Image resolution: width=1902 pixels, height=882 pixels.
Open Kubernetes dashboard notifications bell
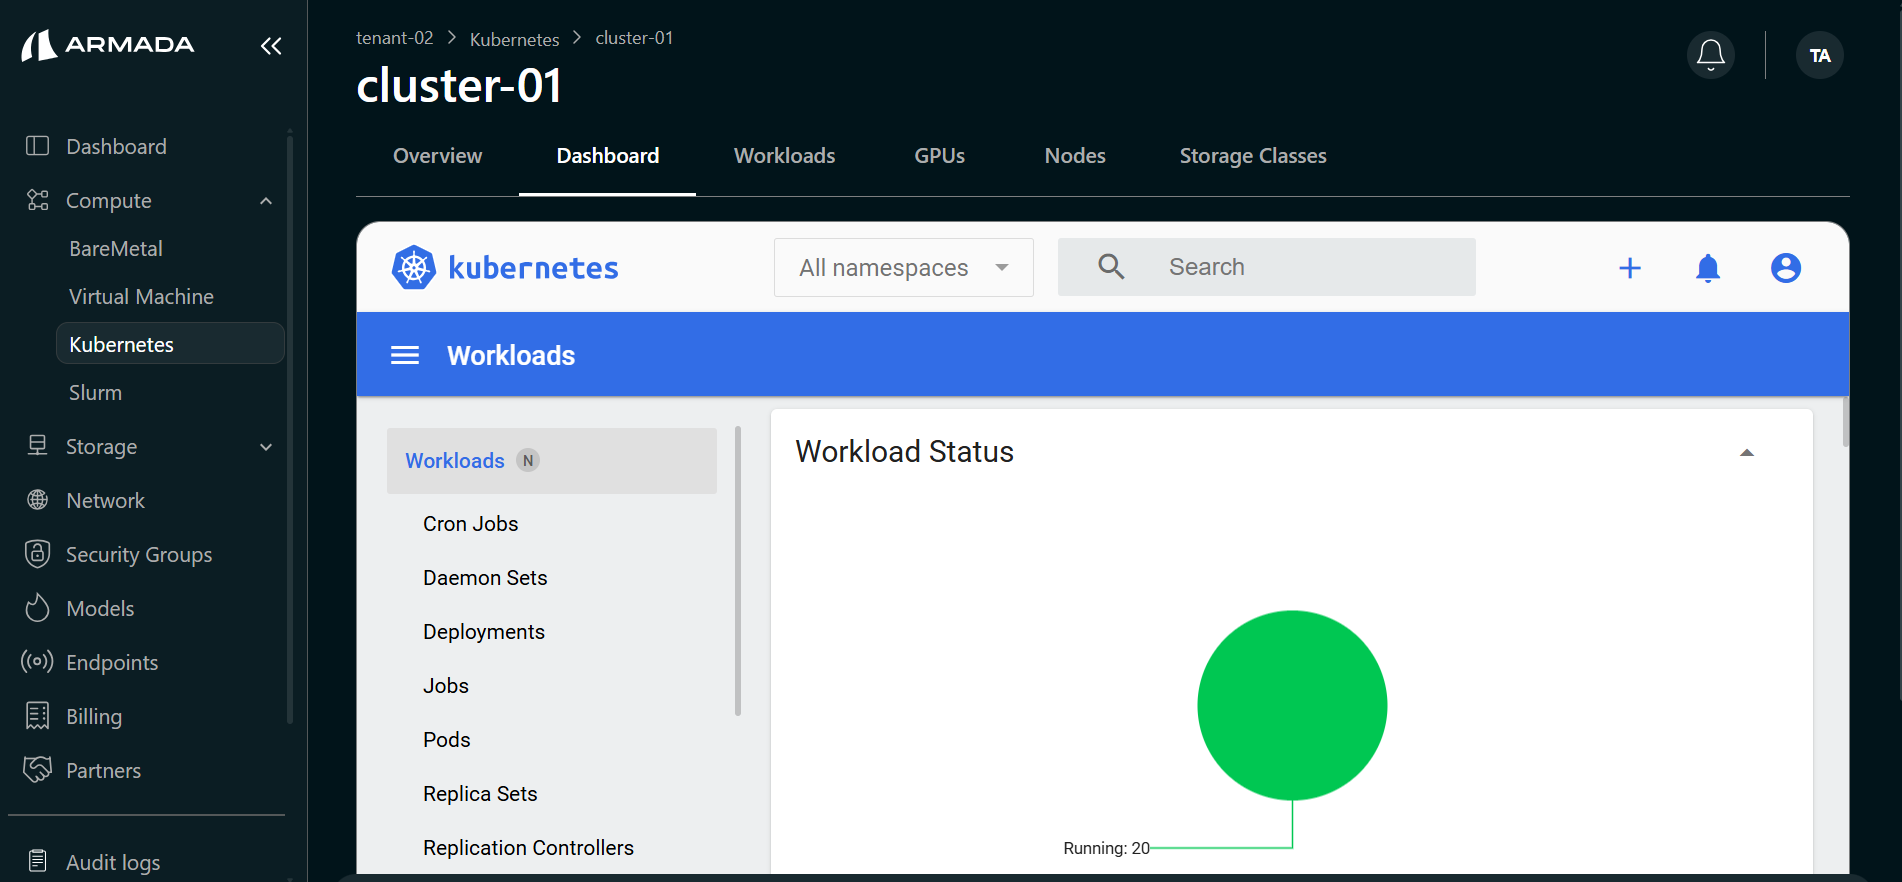pos(1708,268)
